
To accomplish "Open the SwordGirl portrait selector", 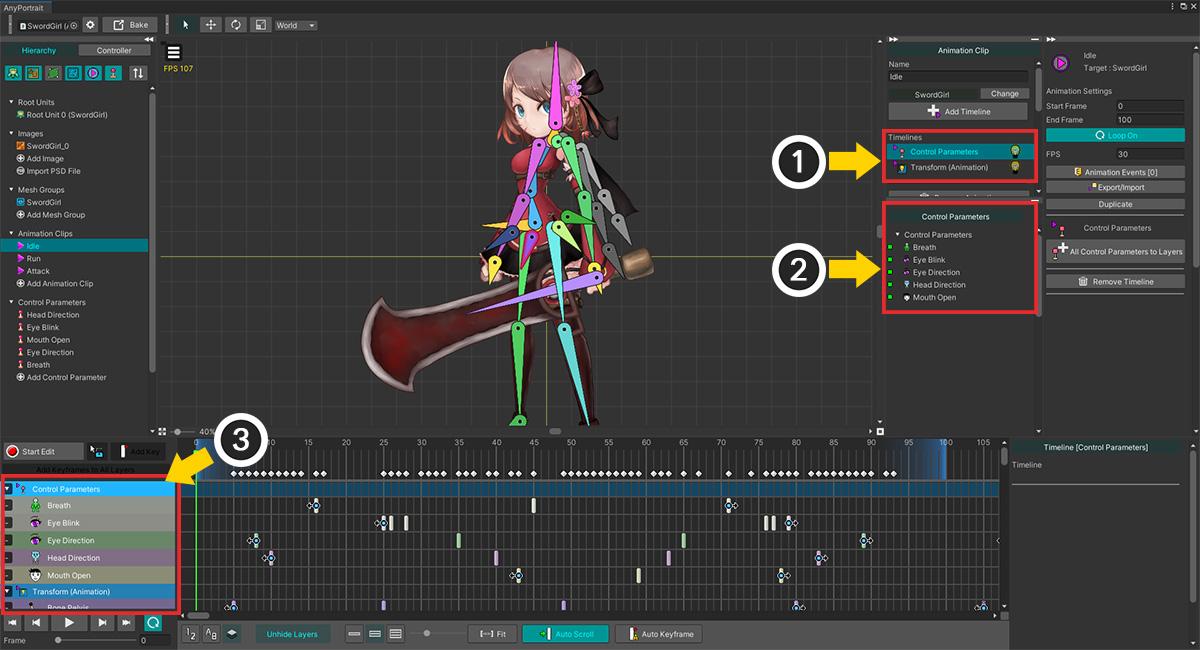I will pyautogui.click(x=48, y=24).
